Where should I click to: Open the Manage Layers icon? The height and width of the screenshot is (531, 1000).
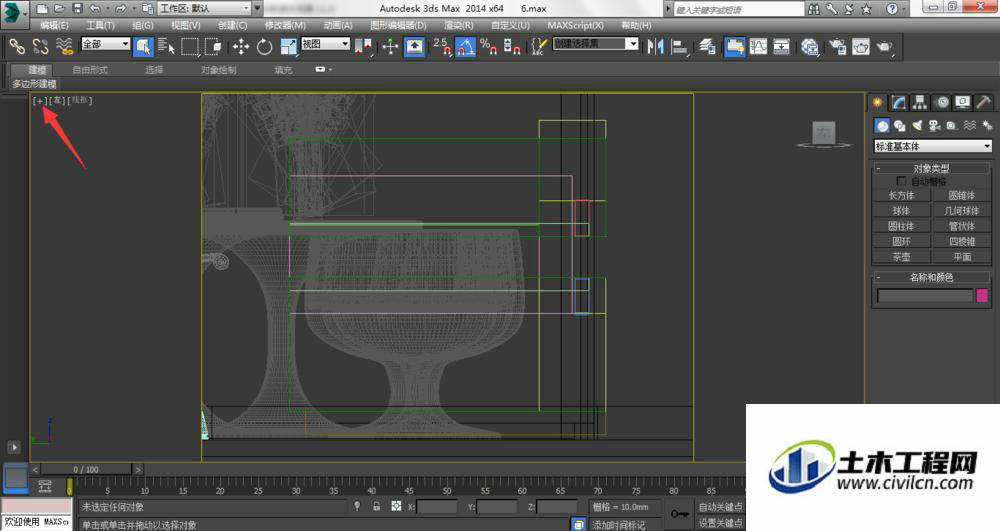pos(707,47)
